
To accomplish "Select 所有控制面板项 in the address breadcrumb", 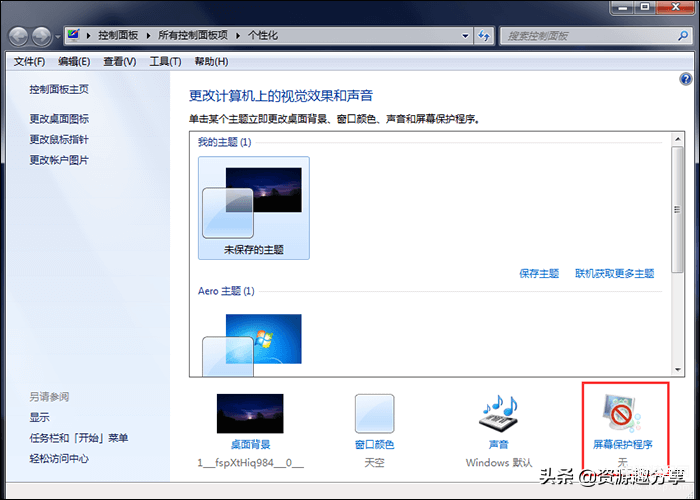I will (193, 35).
